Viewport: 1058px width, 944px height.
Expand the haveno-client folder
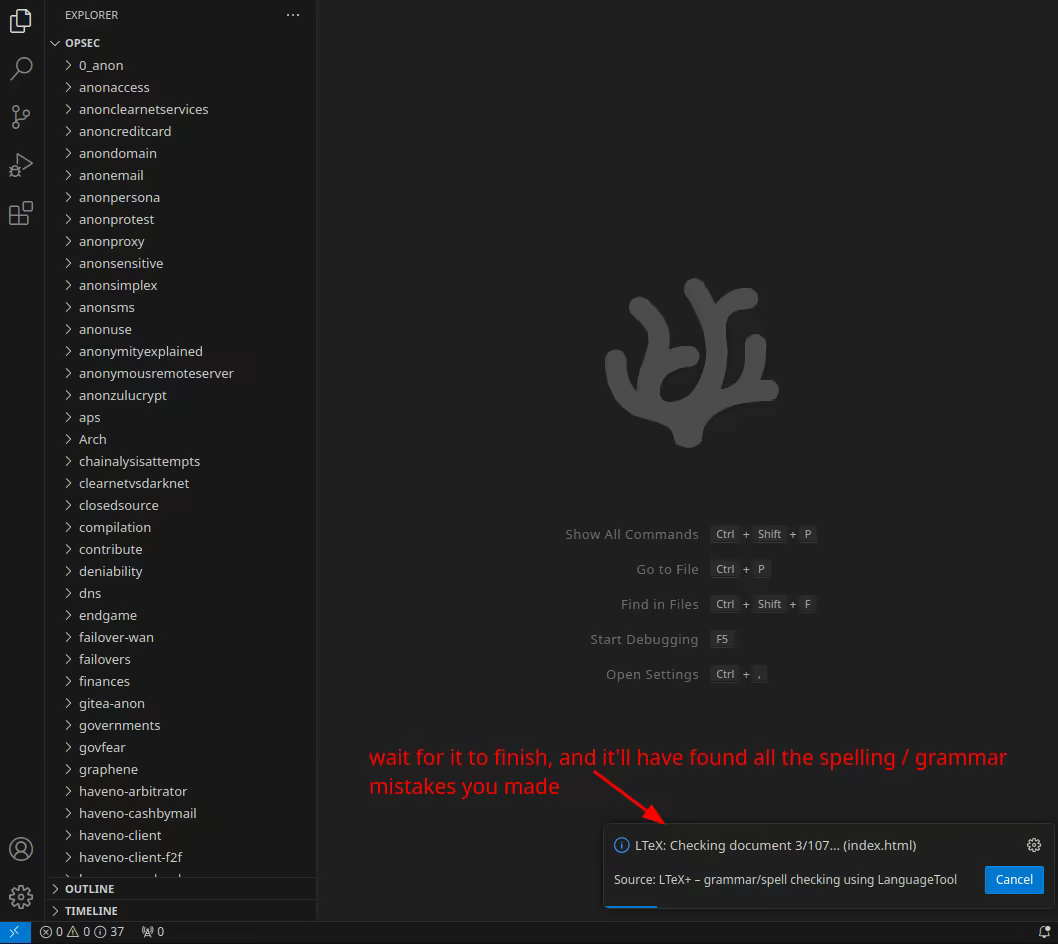coord(120,835)
